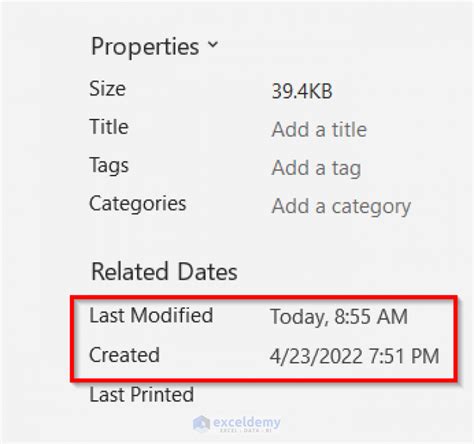Select the 4/23/2022 7:51 PM date
Screen dimensions: 474x444
coord(354,356)
